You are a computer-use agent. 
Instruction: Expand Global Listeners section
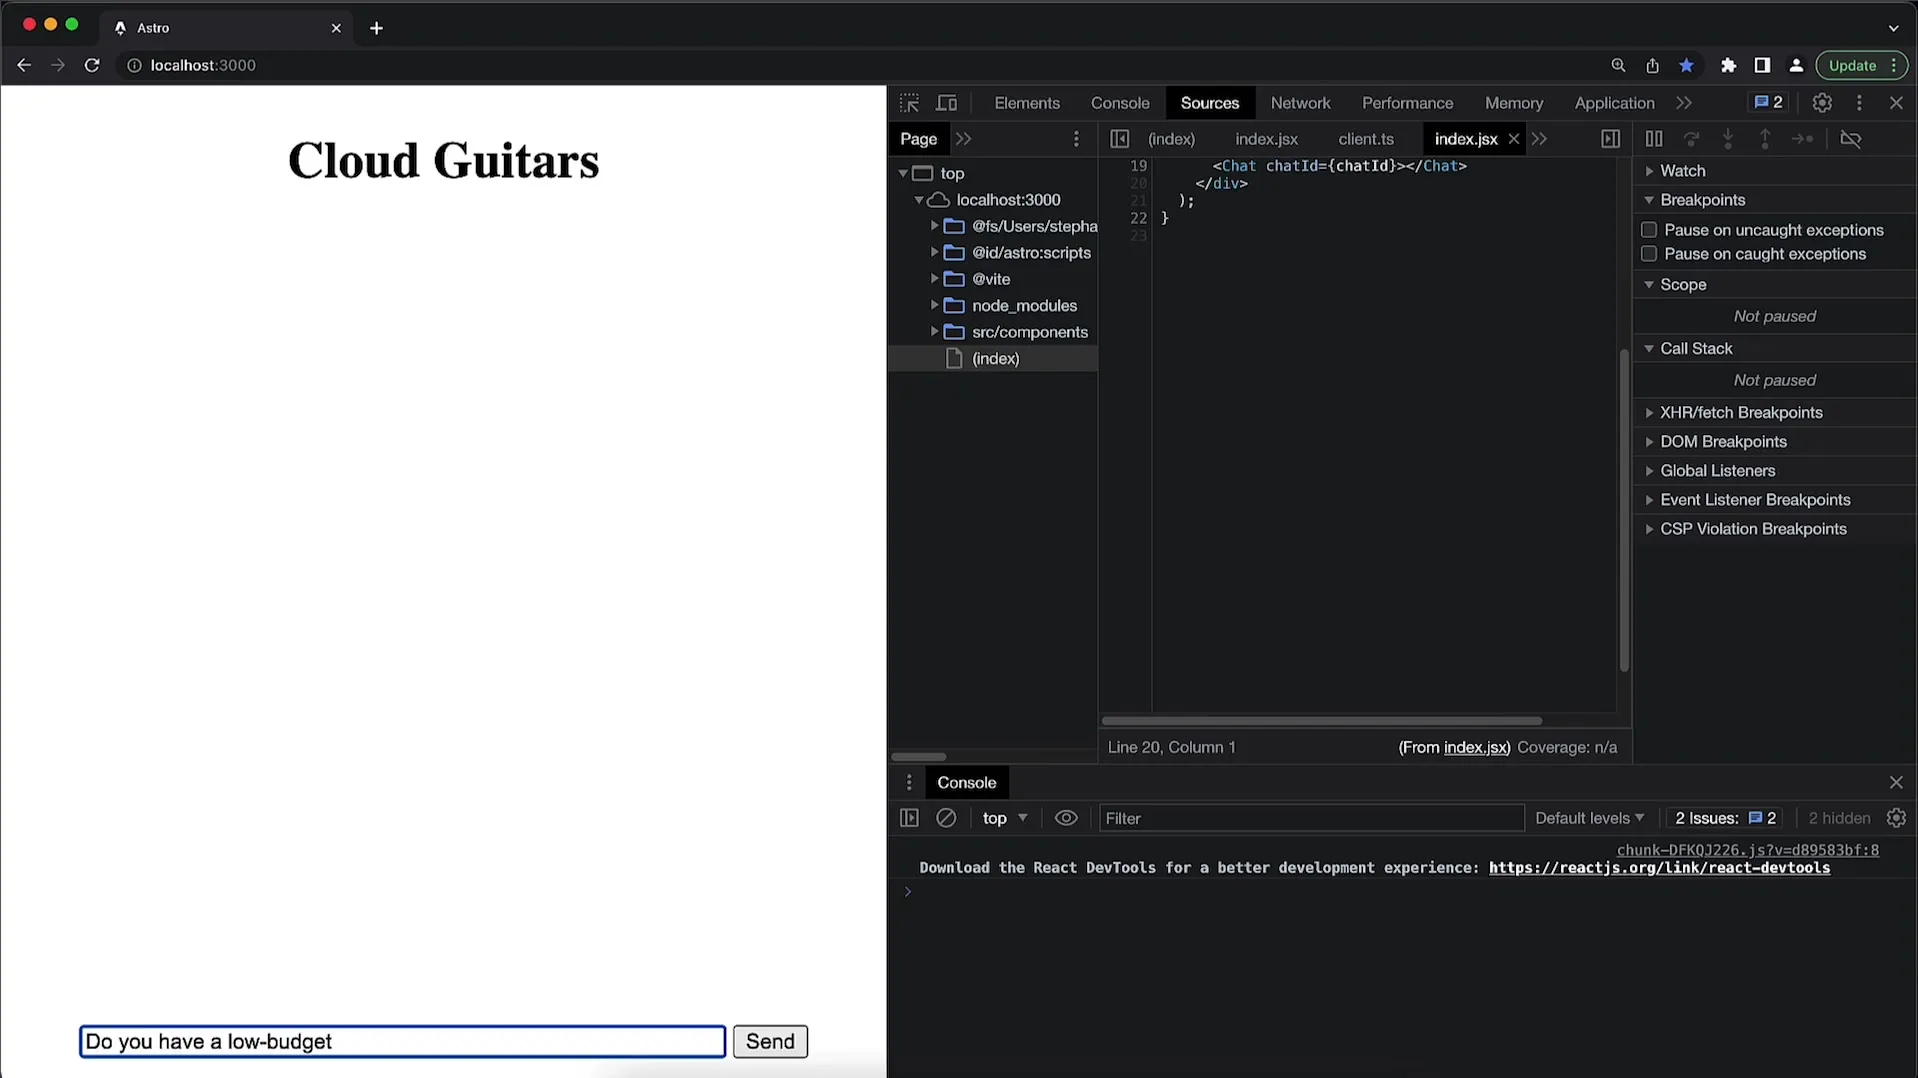click(1649, 471)
